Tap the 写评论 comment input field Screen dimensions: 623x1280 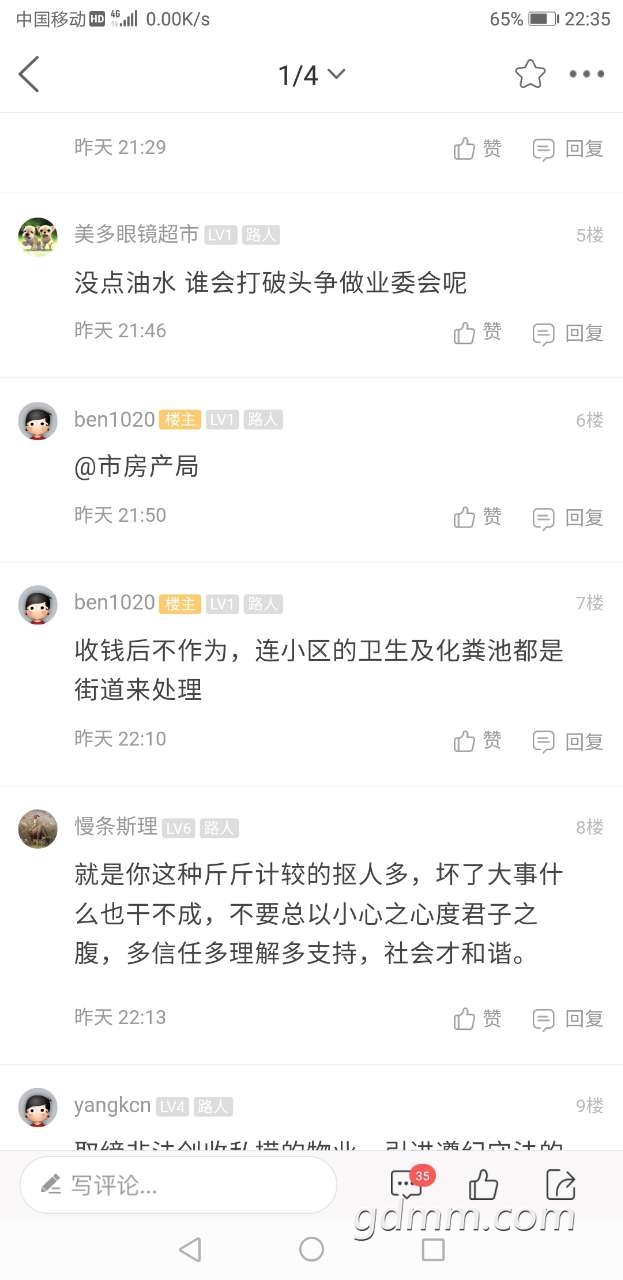(x=178, y=1186)
